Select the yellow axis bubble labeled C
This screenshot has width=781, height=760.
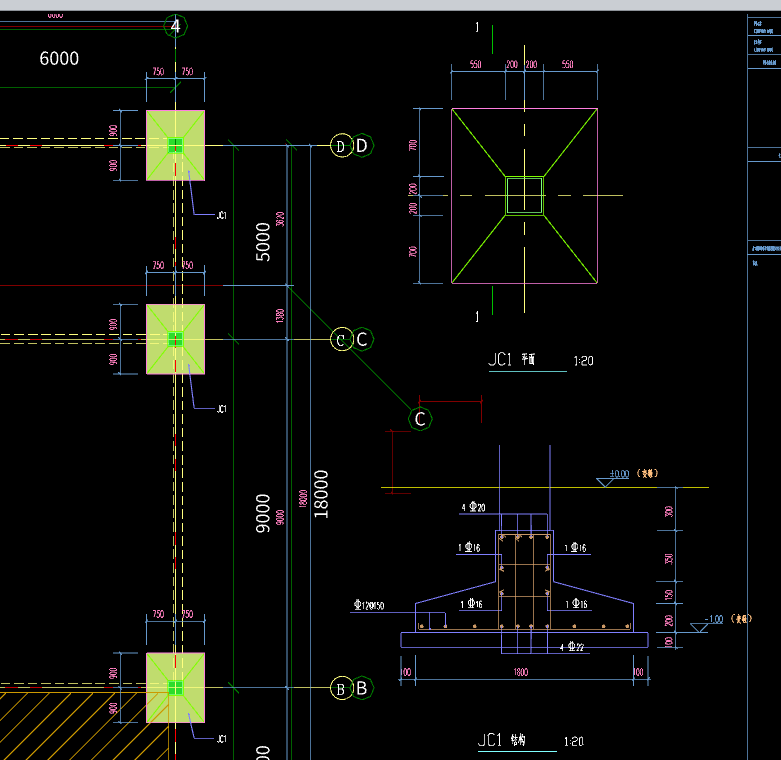(x=341, y=340)
